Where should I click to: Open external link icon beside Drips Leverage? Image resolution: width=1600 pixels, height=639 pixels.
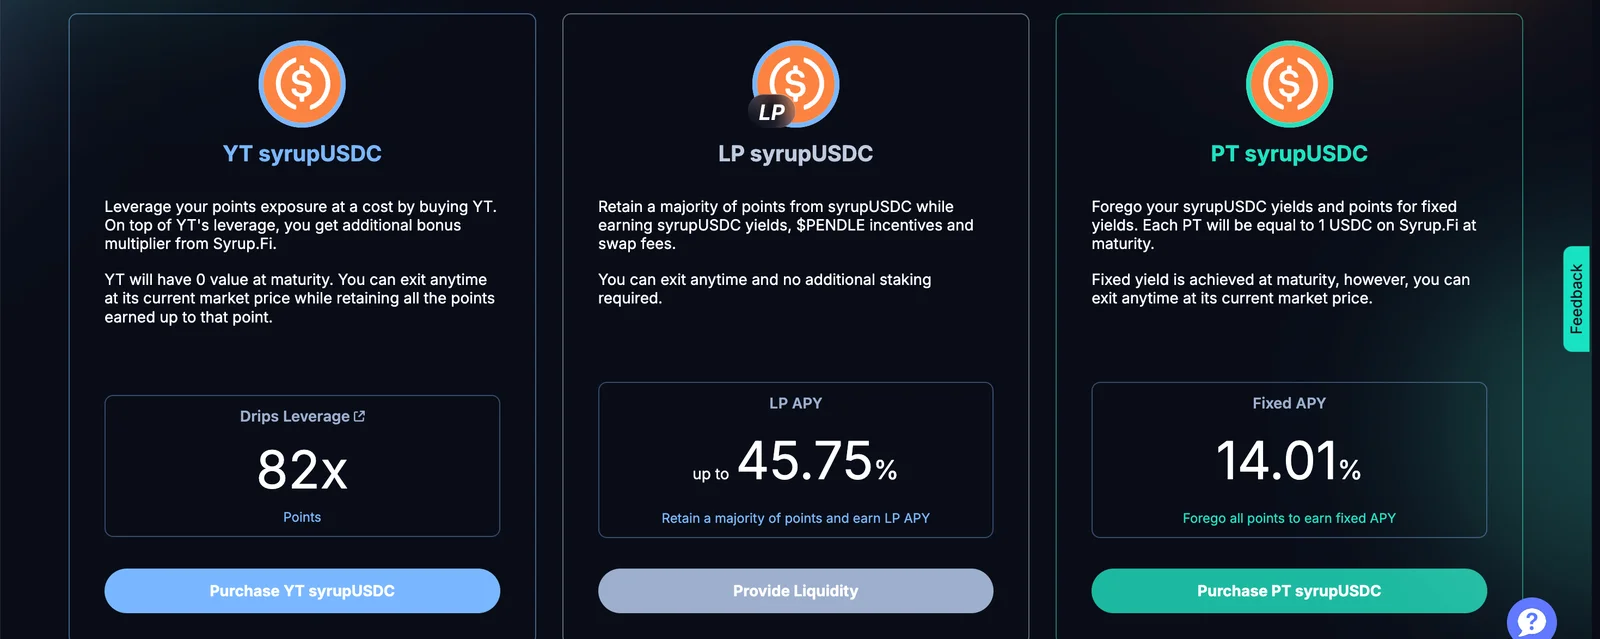pos(360,416)
